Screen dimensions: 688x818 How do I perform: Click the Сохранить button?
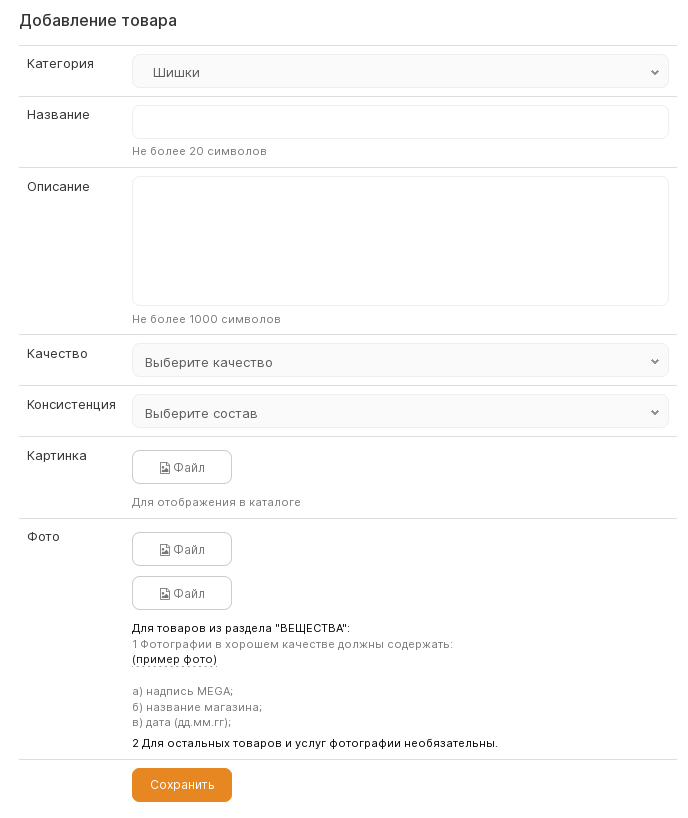coord(181,785)
